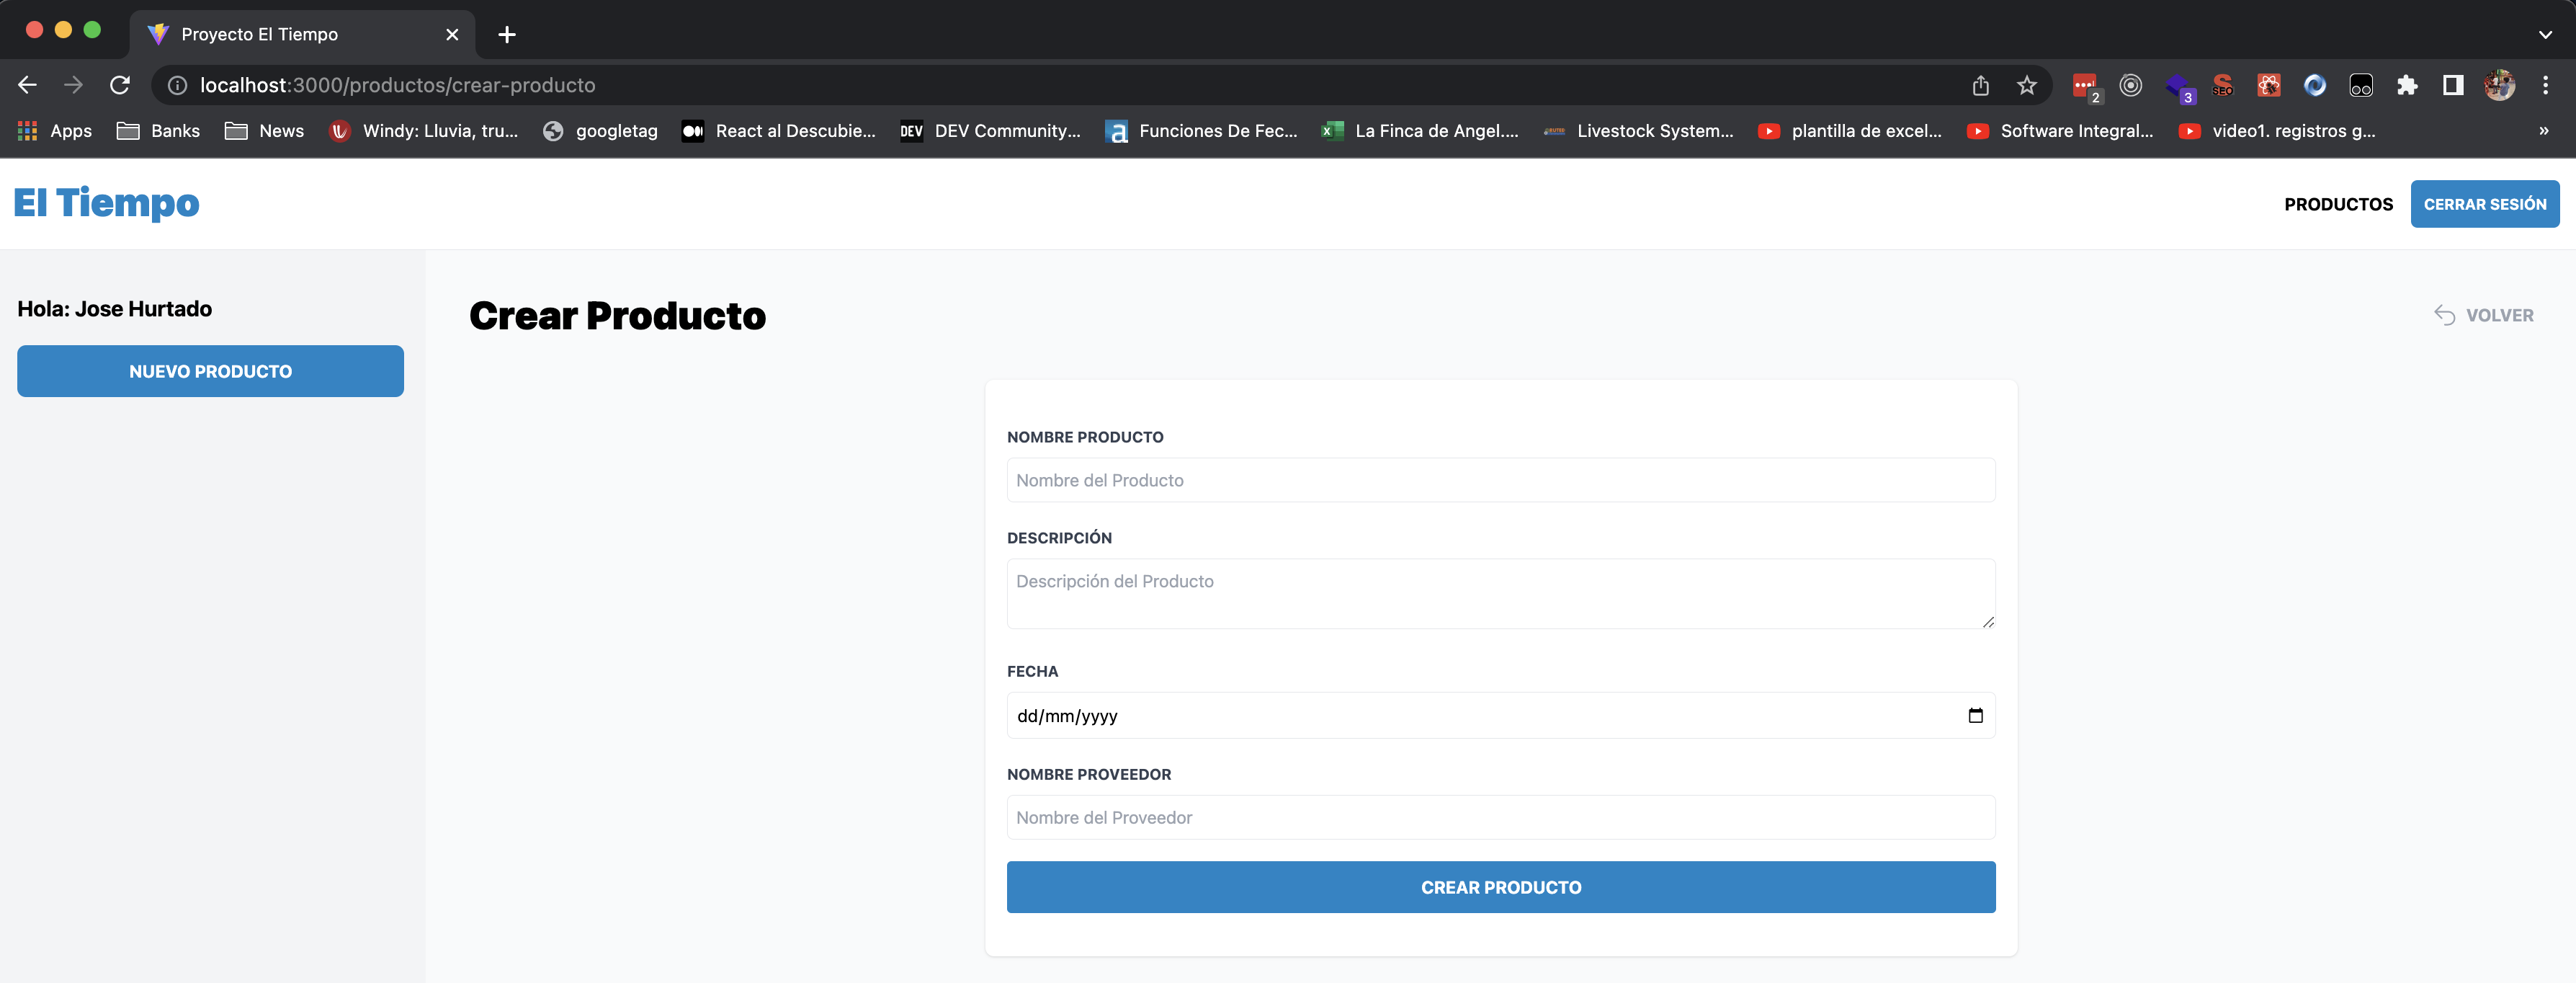Image resolution: width=2576 pixels, height=983 pixels.
Task: Open the purple extension showing badge 3
Action: tap(2179, 85)
